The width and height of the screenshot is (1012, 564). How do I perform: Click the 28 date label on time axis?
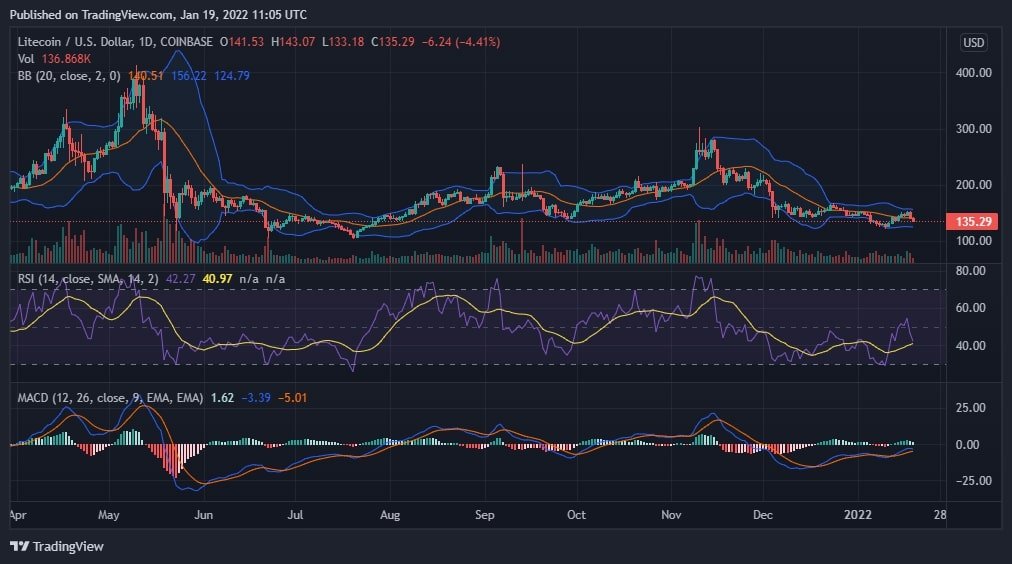pyautogui.click(x=940, y=515)
